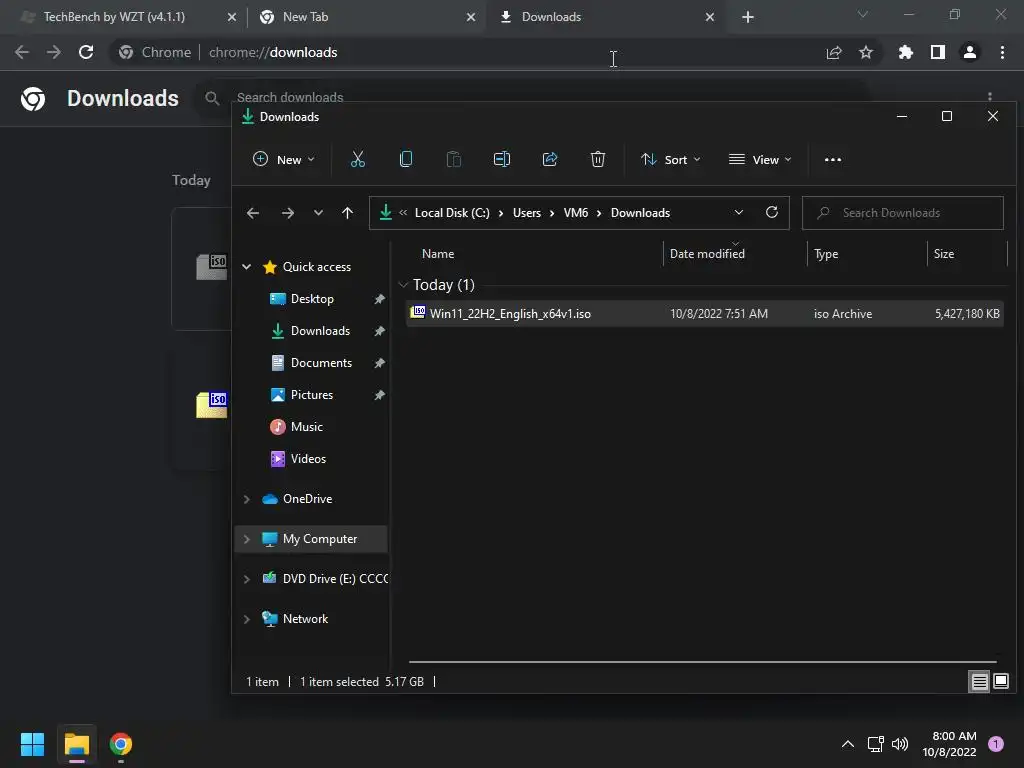
Task: Click VM6 in the breadcrumb path
Action: pos(575,213)
